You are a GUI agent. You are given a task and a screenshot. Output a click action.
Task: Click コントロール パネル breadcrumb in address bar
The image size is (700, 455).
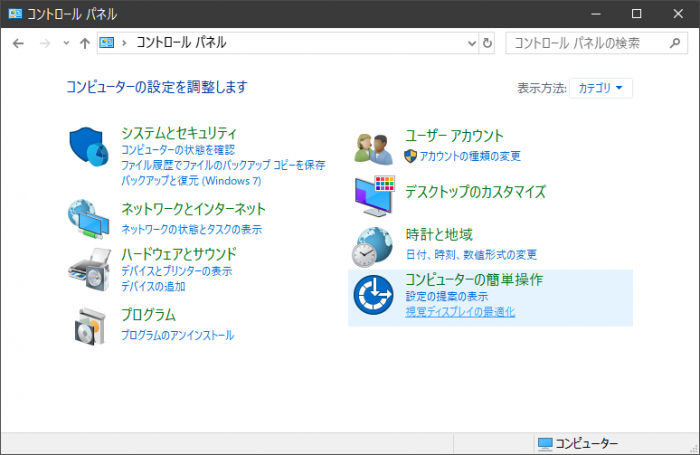point(181,43)
